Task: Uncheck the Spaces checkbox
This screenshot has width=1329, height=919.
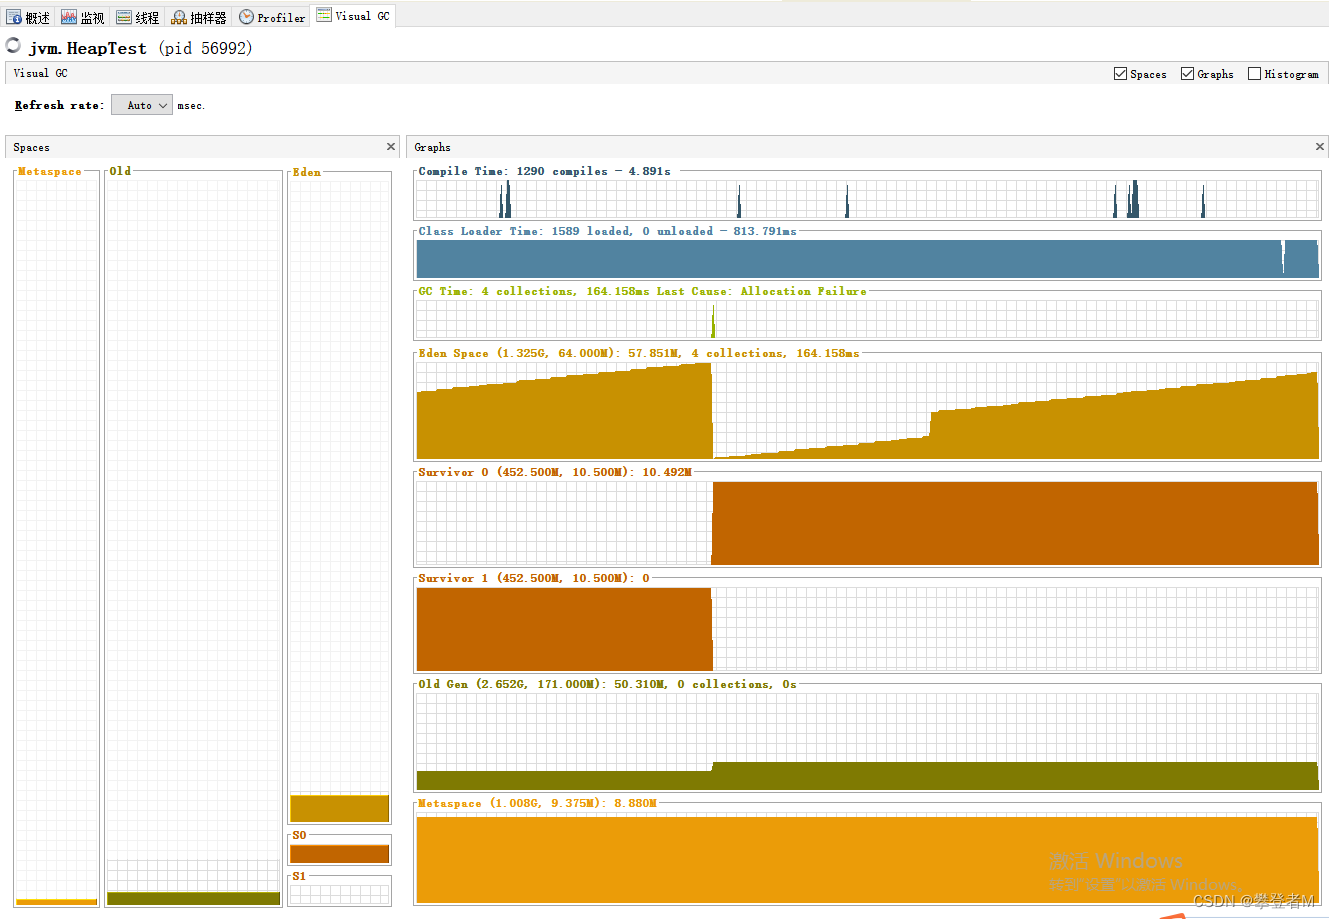Action: point(1120,74)
